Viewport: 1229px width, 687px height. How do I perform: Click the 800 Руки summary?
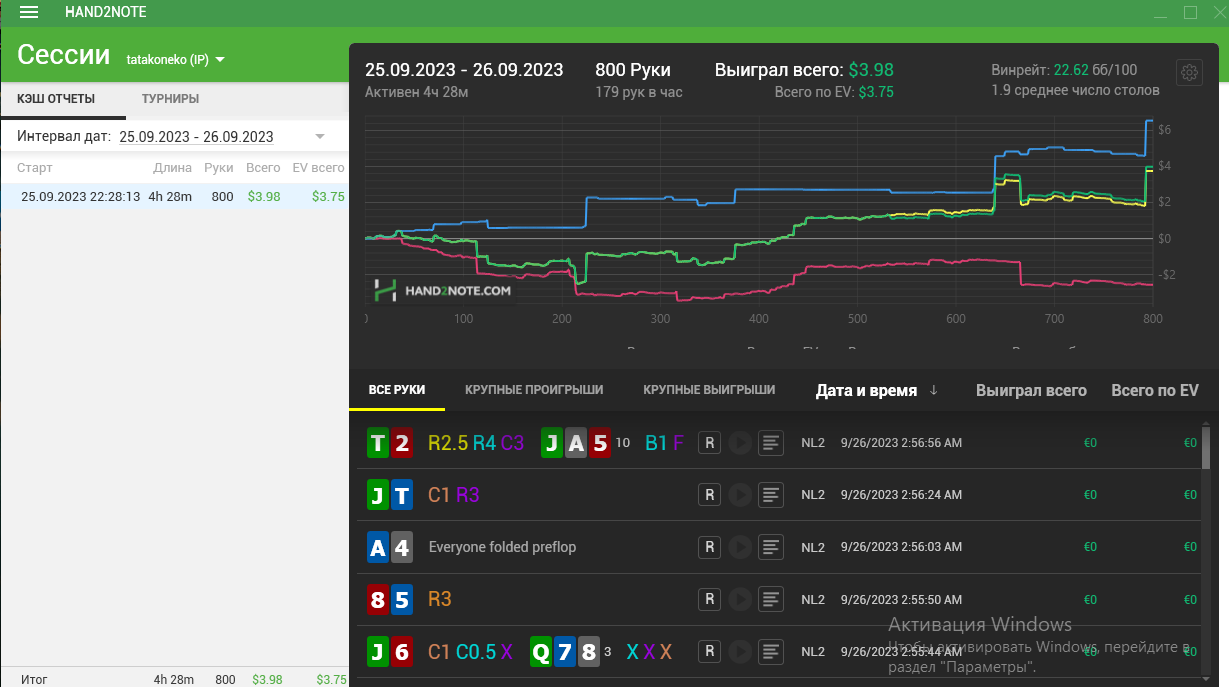click(633, 70)
